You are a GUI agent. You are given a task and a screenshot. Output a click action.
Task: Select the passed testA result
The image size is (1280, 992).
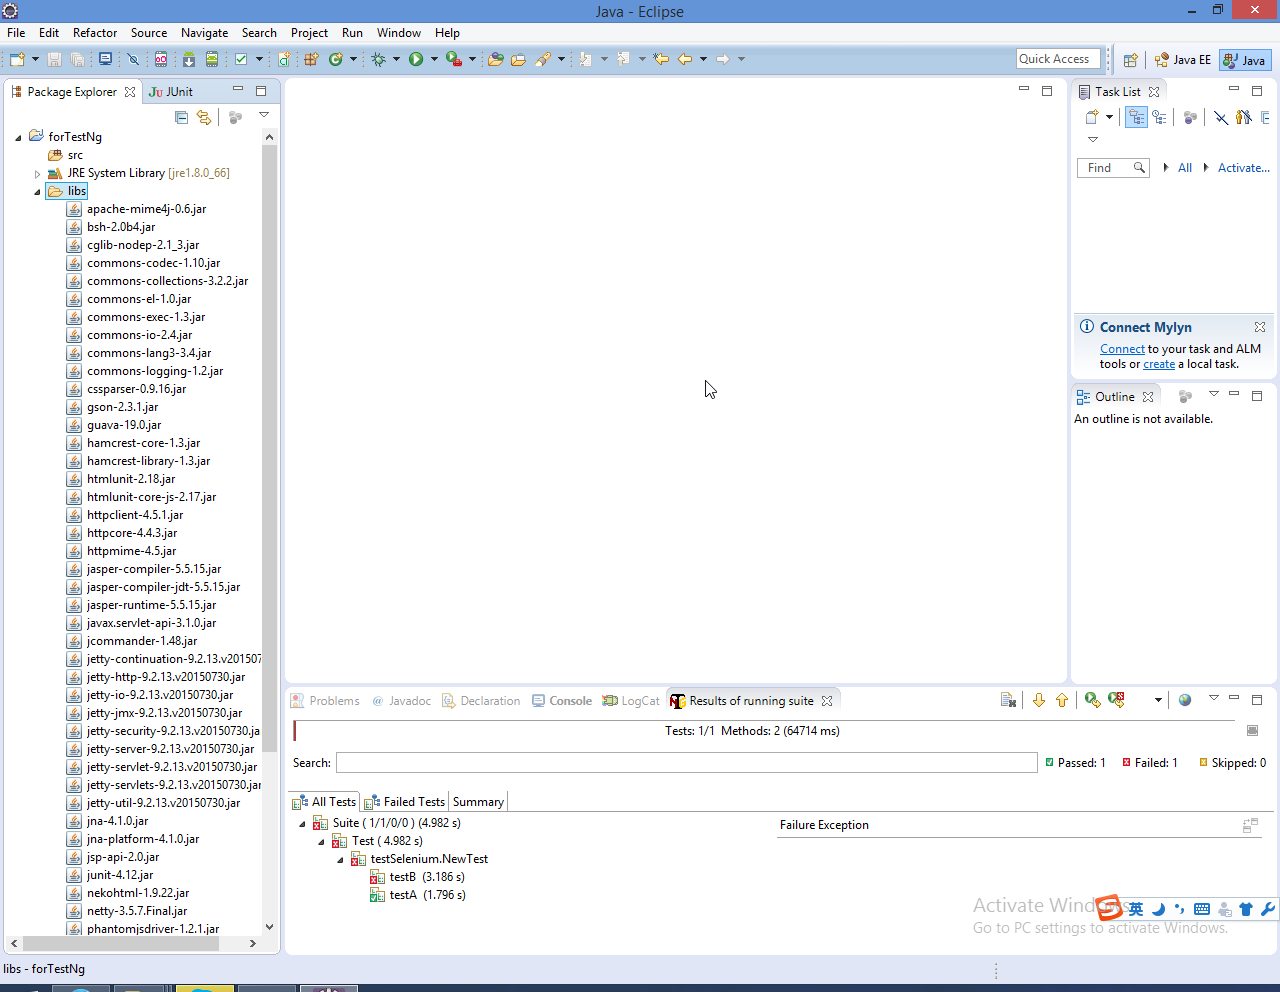point(417,895)
